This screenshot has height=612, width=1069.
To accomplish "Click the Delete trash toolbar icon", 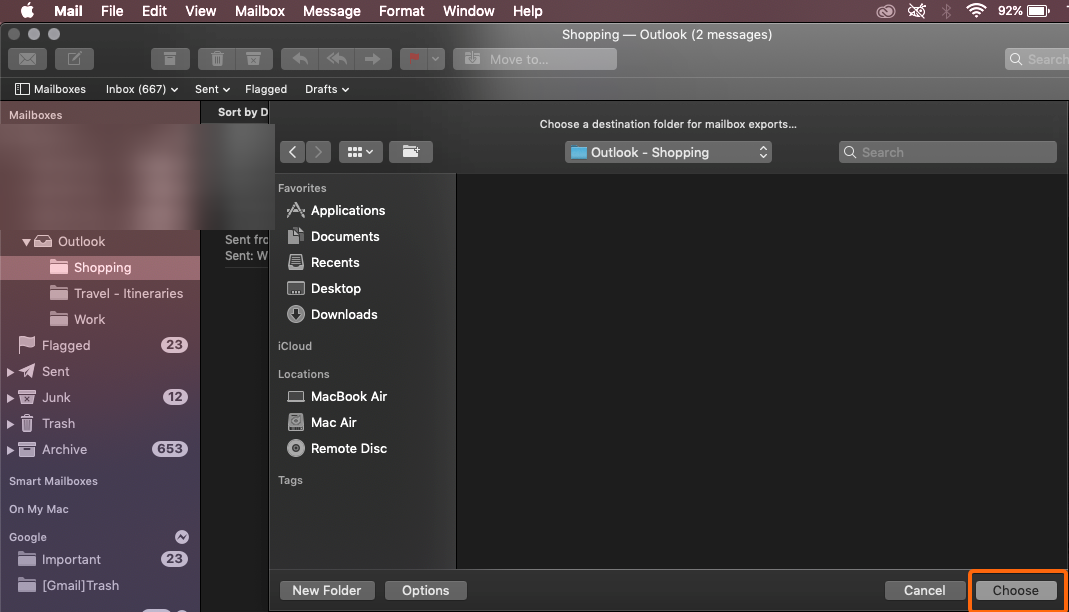I will (217, 59).
